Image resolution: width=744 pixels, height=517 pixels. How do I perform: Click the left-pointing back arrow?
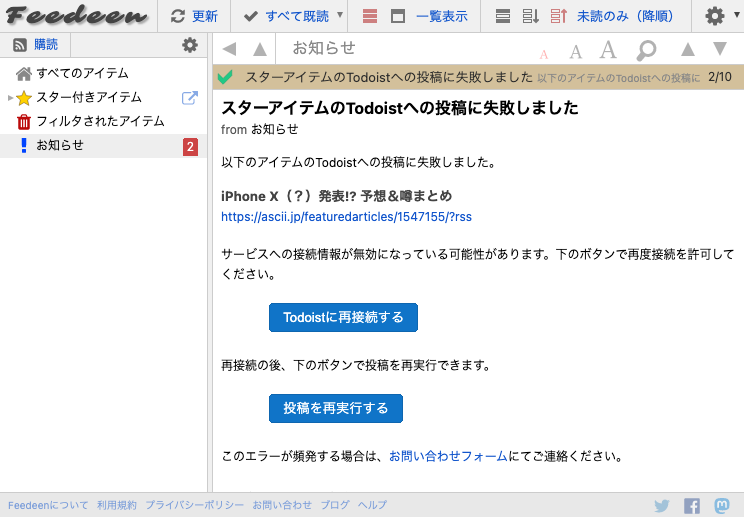coord(229,48)
